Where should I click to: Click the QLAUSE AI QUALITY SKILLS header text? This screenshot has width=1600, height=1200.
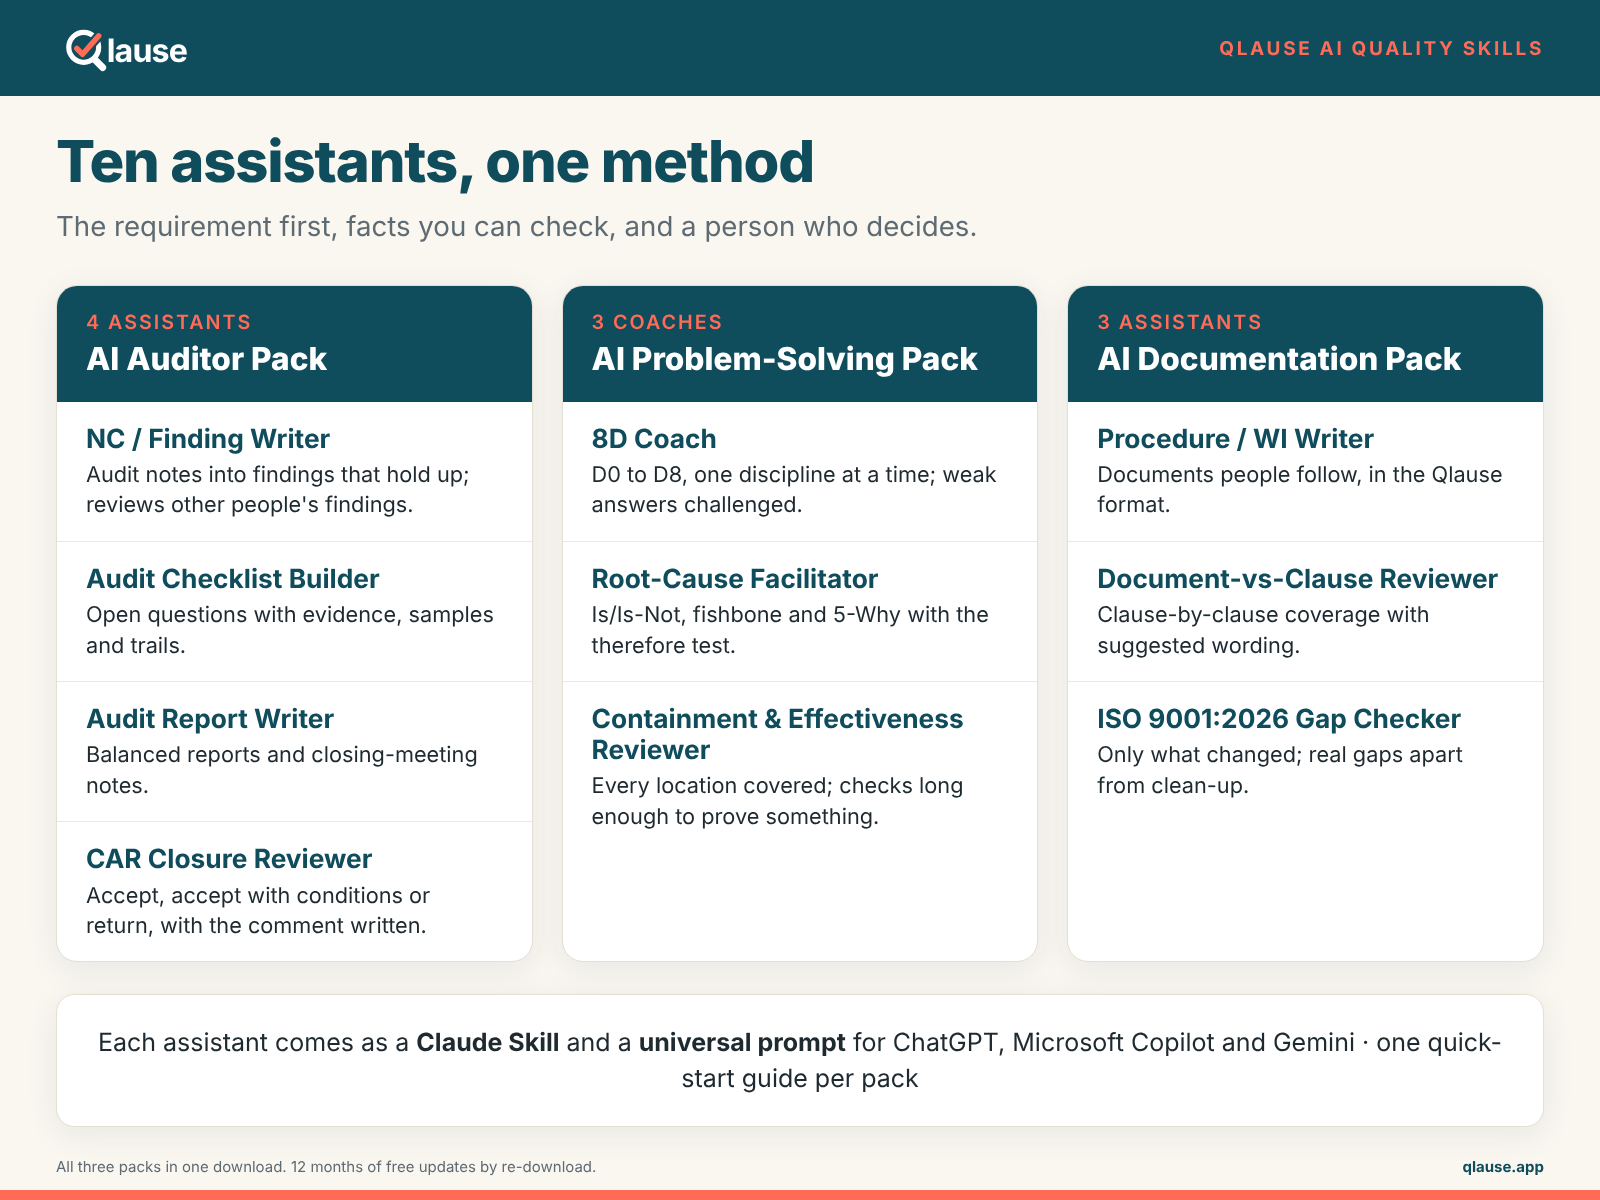point(1380,48)
